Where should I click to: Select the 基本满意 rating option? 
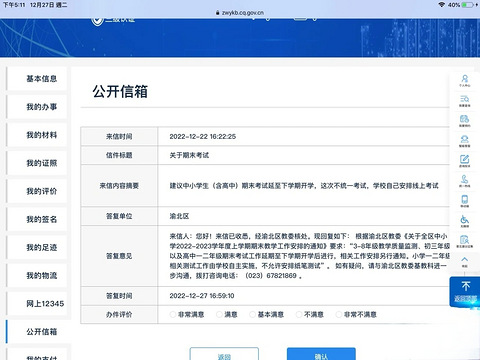click(267, 314)
